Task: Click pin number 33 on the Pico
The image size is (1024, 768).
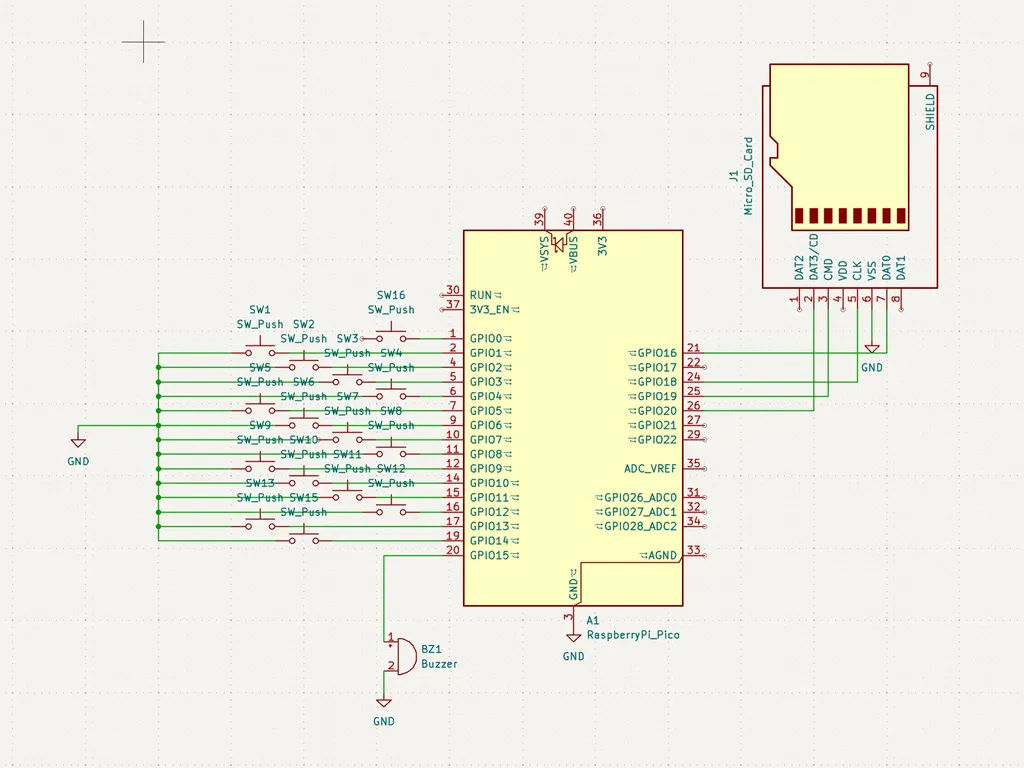Action: click(x=694, y=550)
